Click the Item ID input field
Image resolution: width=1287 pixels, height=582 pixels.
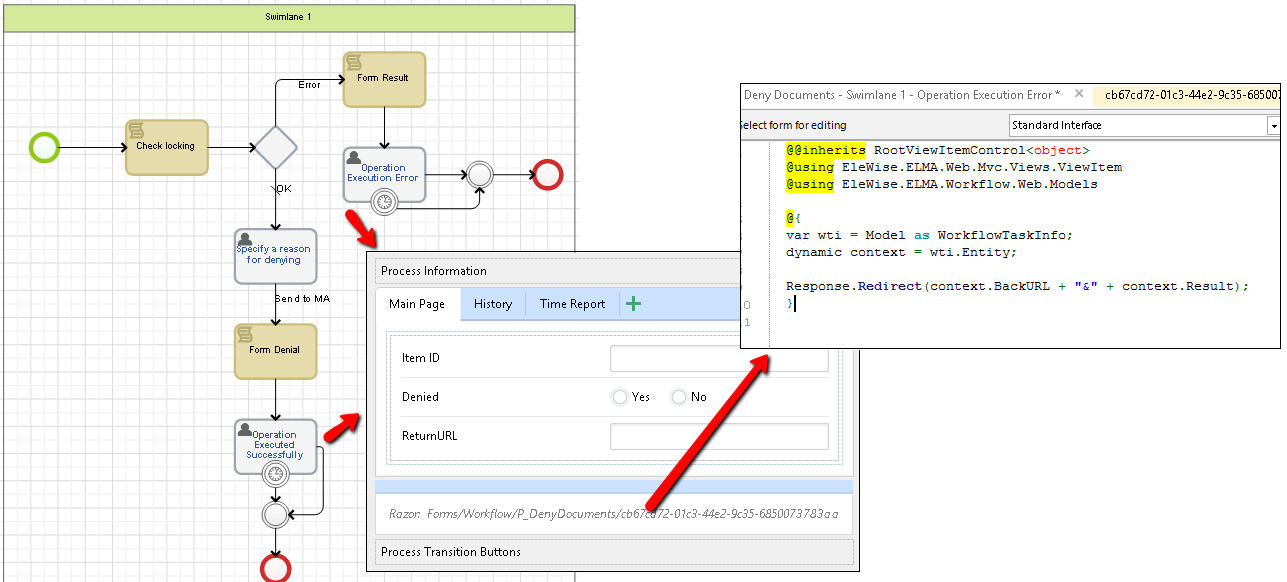718,359
